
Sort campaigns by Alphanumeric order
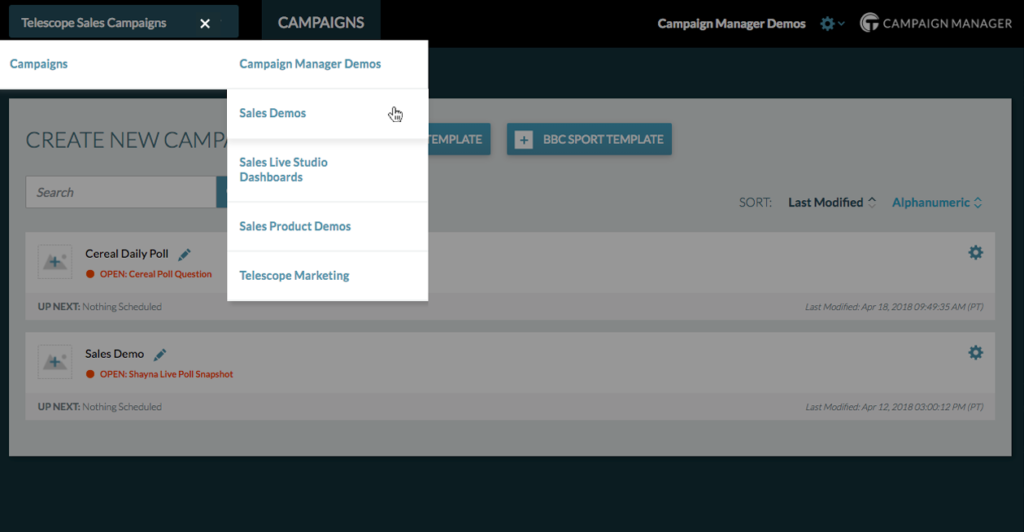tap(936, 202)
